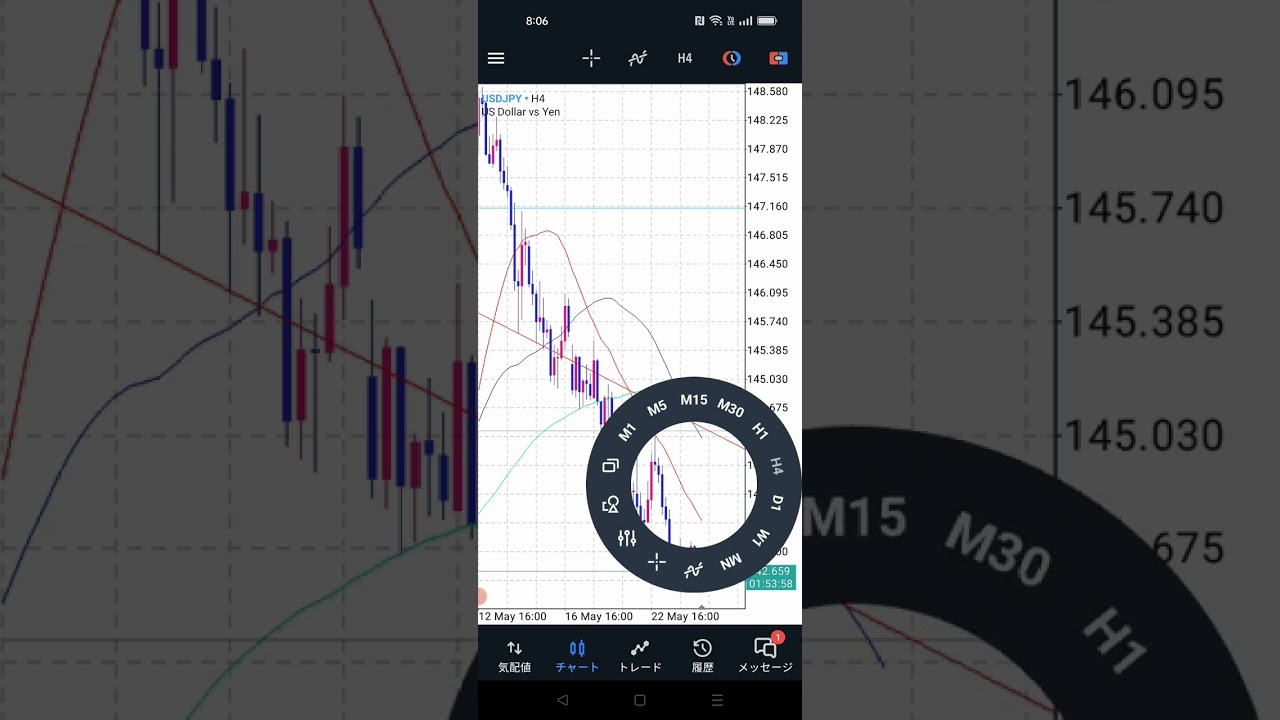Open indicators from the top toolbar
This screenshot has height=720, width=1280.
[637, 59]
